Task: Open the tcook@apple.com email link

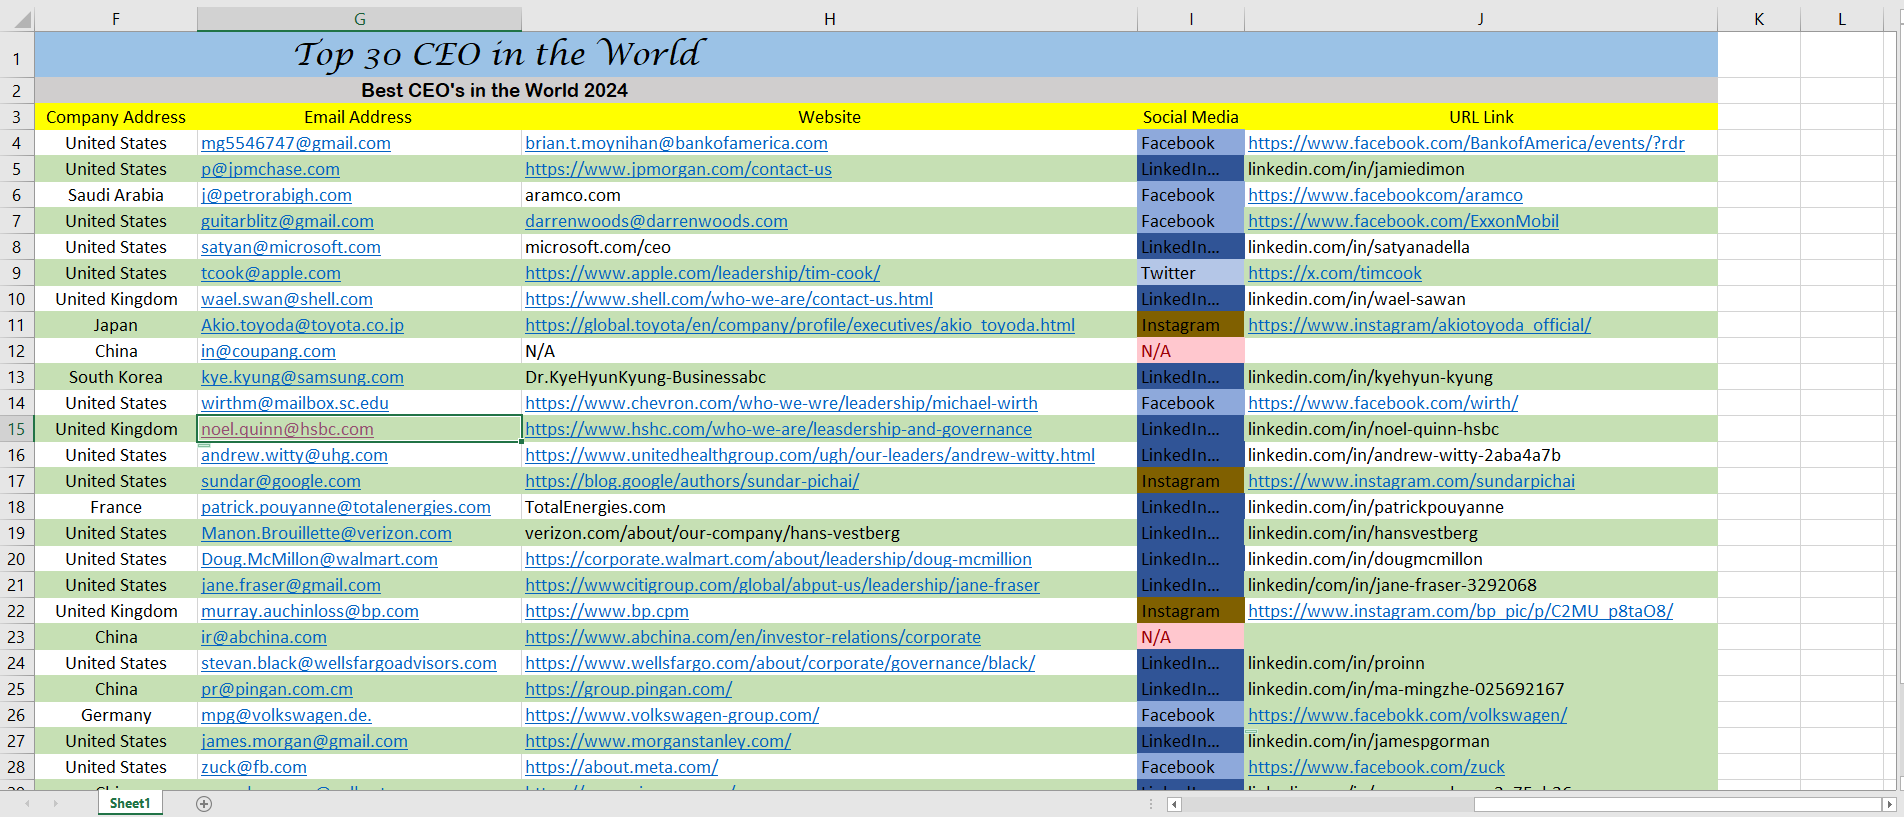Action: (271, 273)
